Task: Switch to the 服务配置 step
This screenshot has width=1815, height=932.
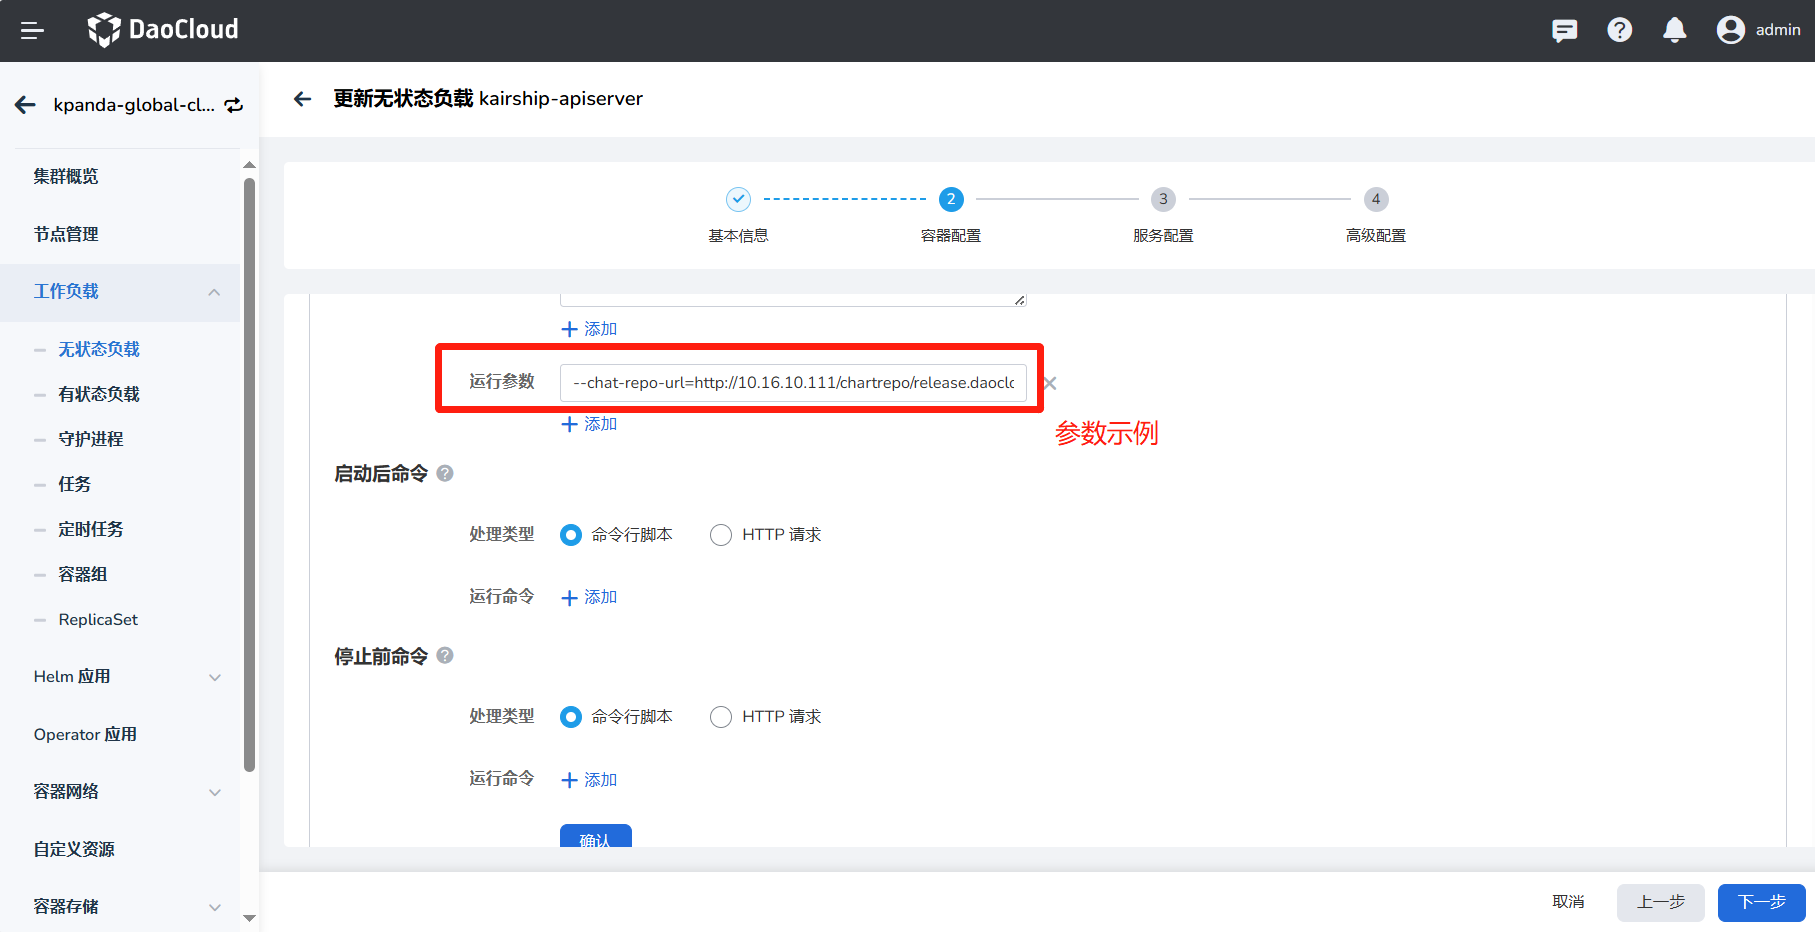Action: coord(1163,199)
